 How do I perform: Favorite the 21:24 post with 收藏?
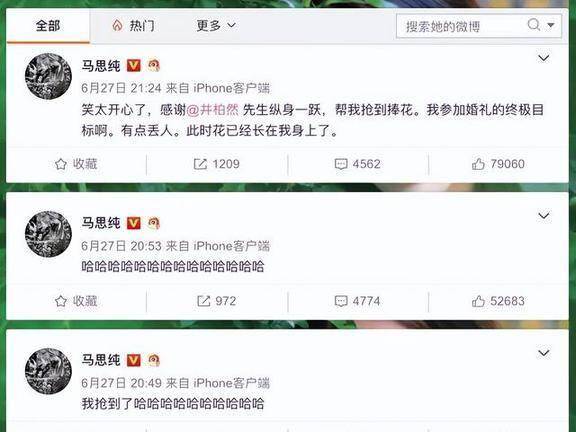point(76,164)
